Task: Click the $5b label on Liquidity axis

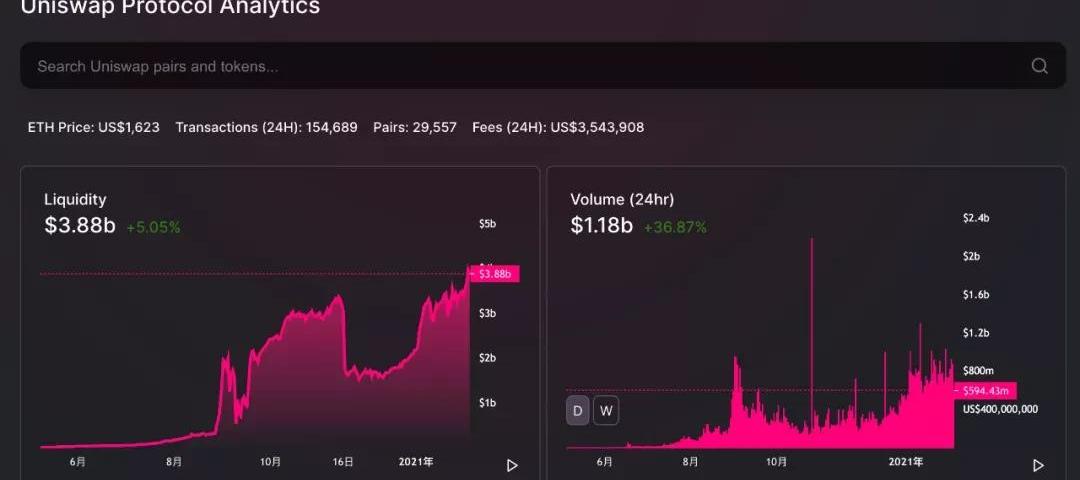Action: (x=488, y=224)
